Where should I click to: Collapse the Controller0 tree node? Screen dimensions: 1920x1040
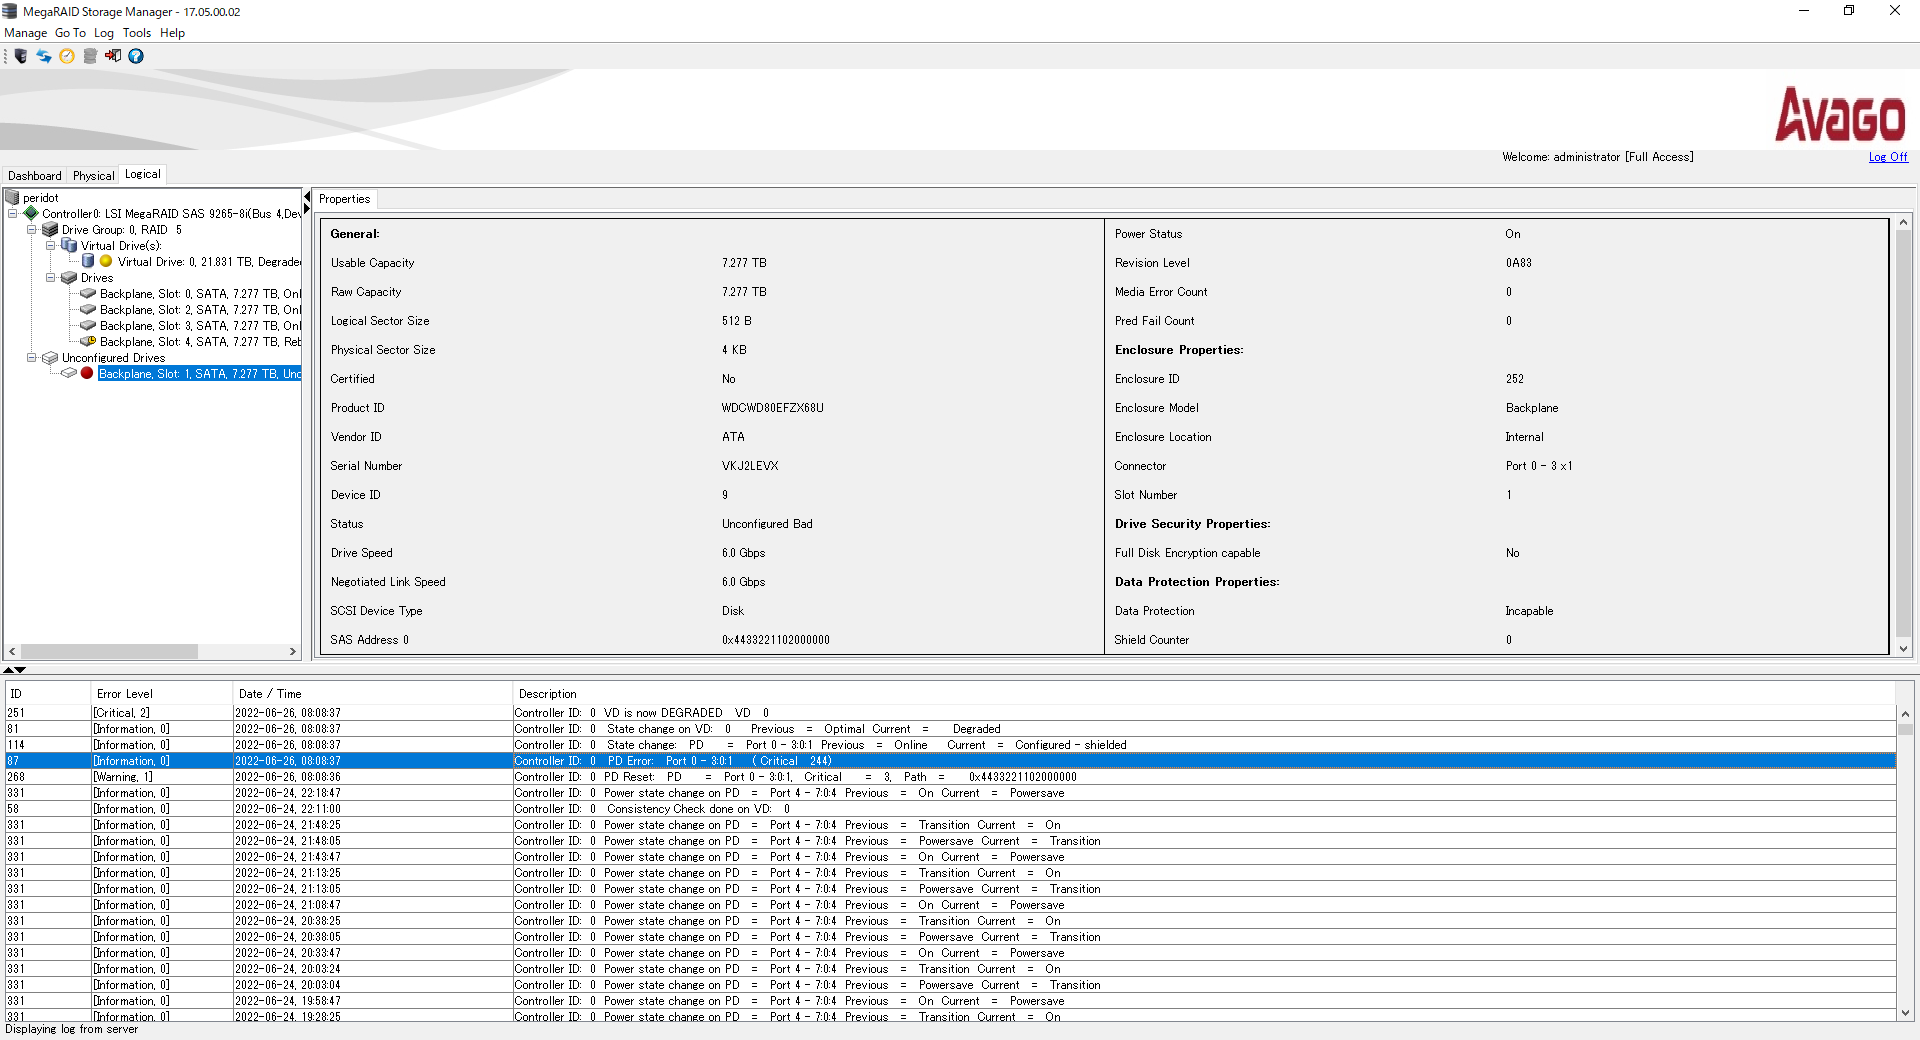pyautogui.click(x=12, y=213)
